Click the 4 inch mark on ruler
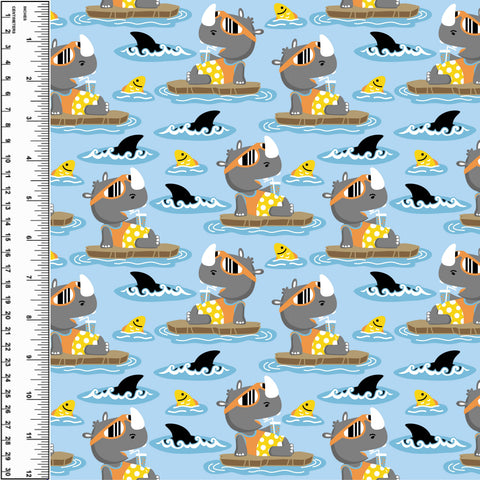Viewport: 480px width, 480px height. 29,158
